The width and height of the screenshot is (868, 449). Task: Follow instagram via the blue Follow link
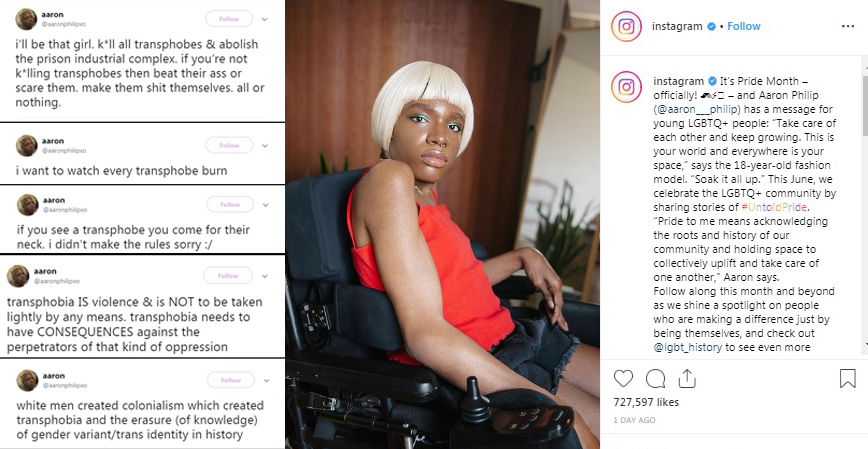(x=743, y=26)
